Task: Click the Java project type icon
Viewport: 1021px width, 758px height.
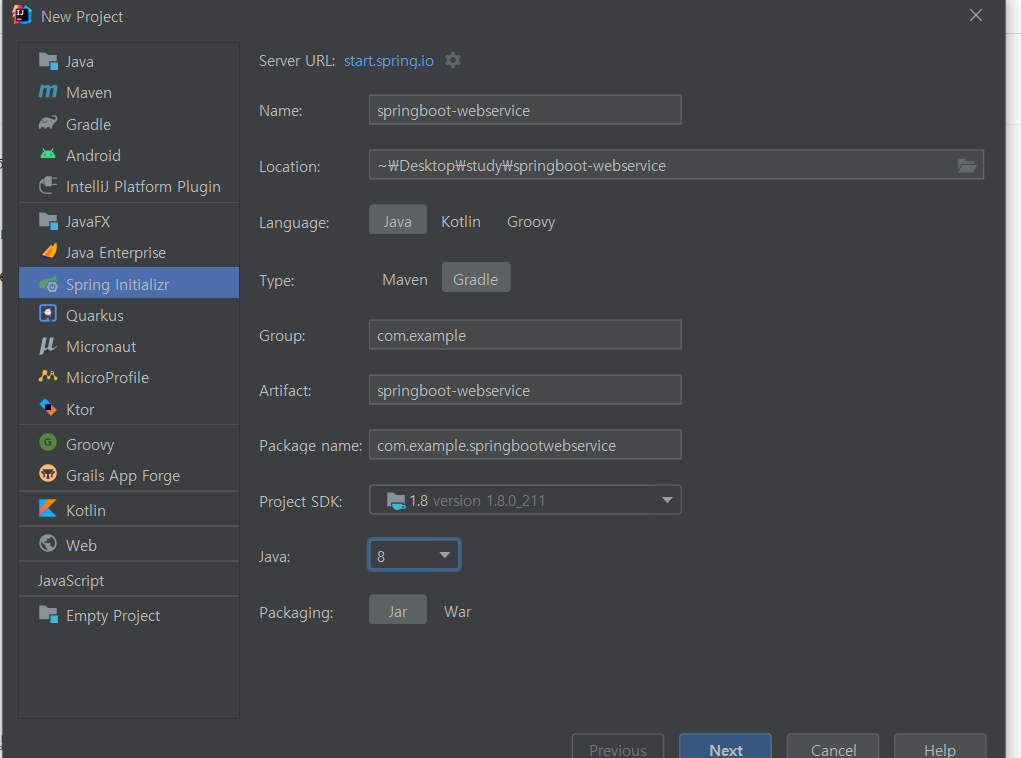Action: 48,61
